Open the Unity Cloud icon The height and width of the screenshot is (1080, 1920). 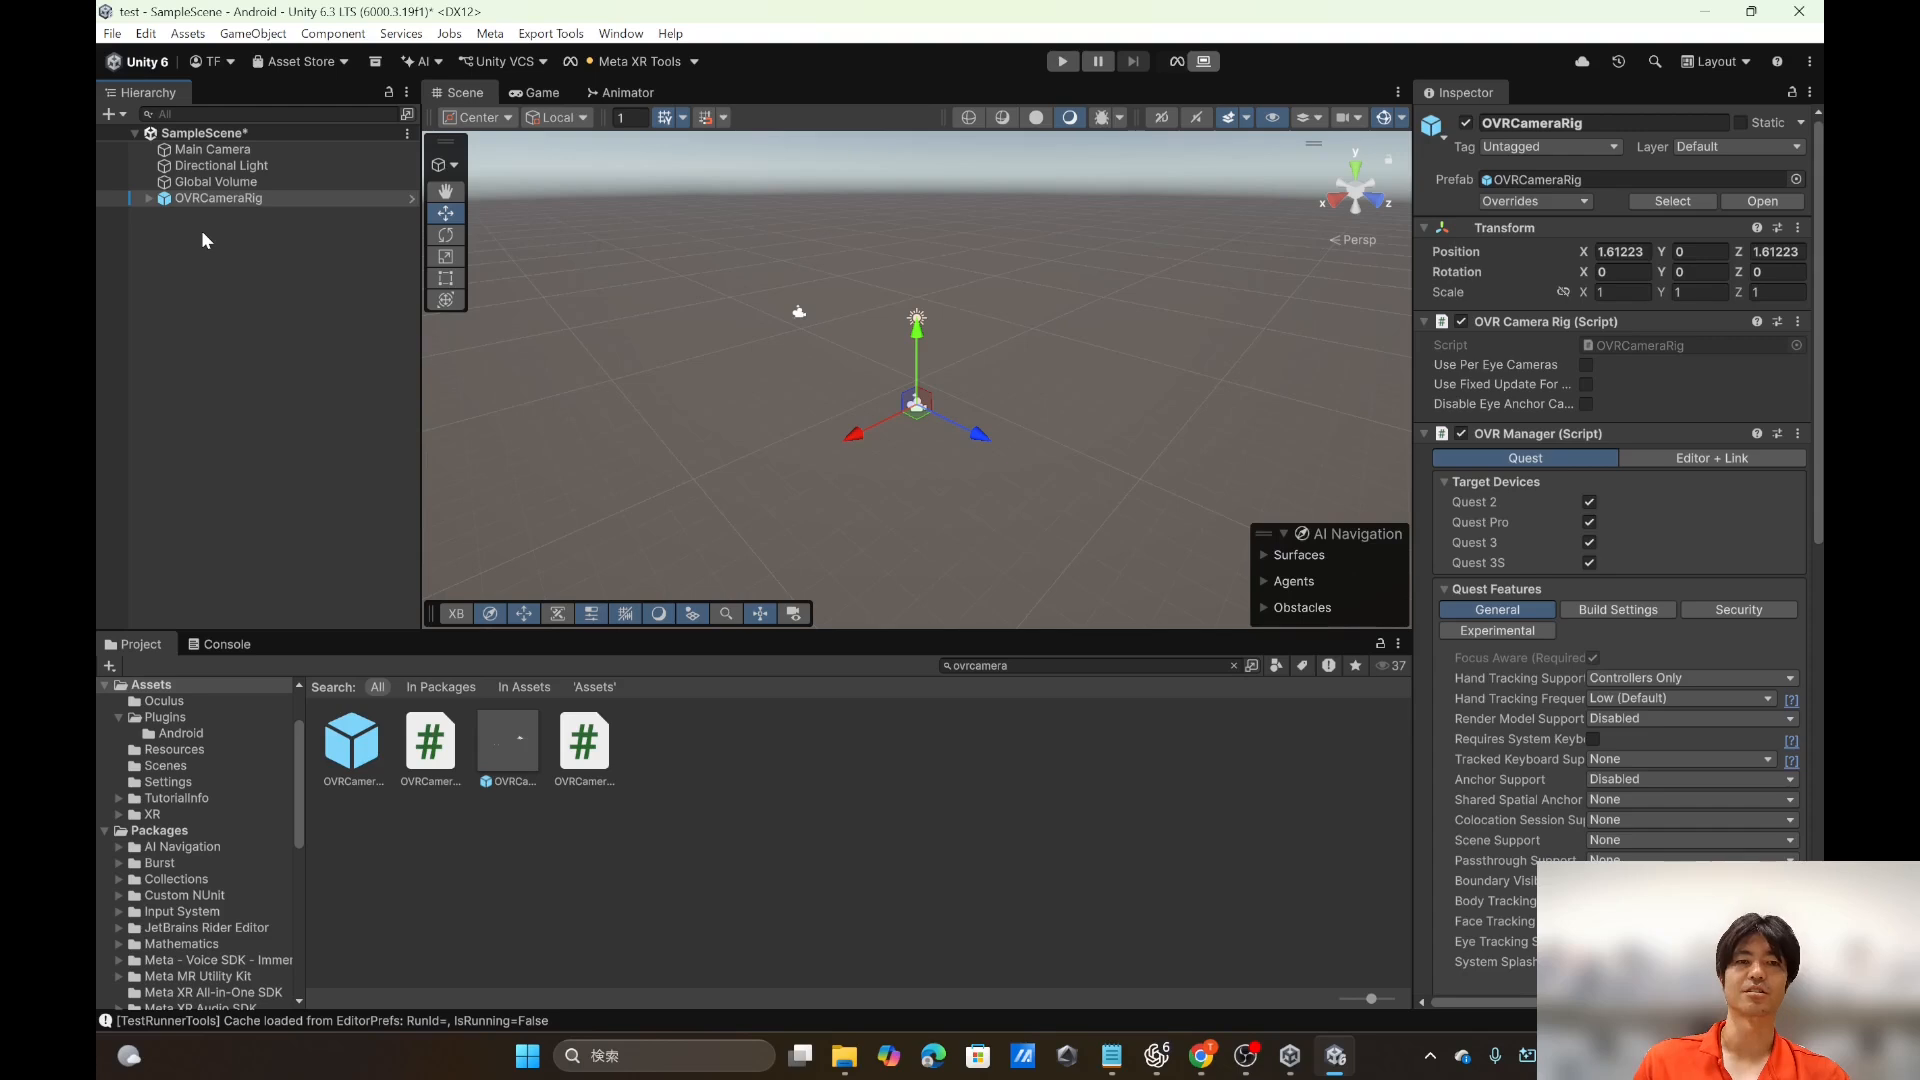(x=1582, y=61)
